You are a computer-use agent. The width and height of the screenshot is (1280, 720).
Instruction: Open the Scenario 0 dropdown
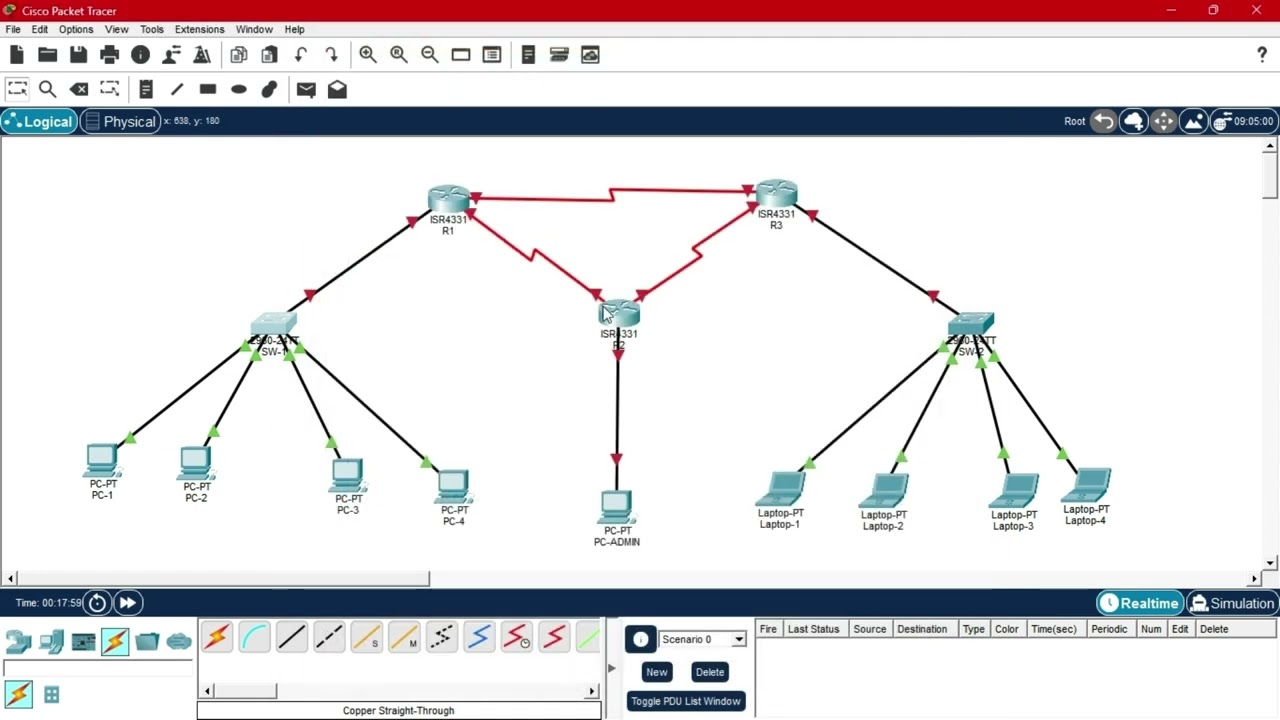tap(702, 639)
